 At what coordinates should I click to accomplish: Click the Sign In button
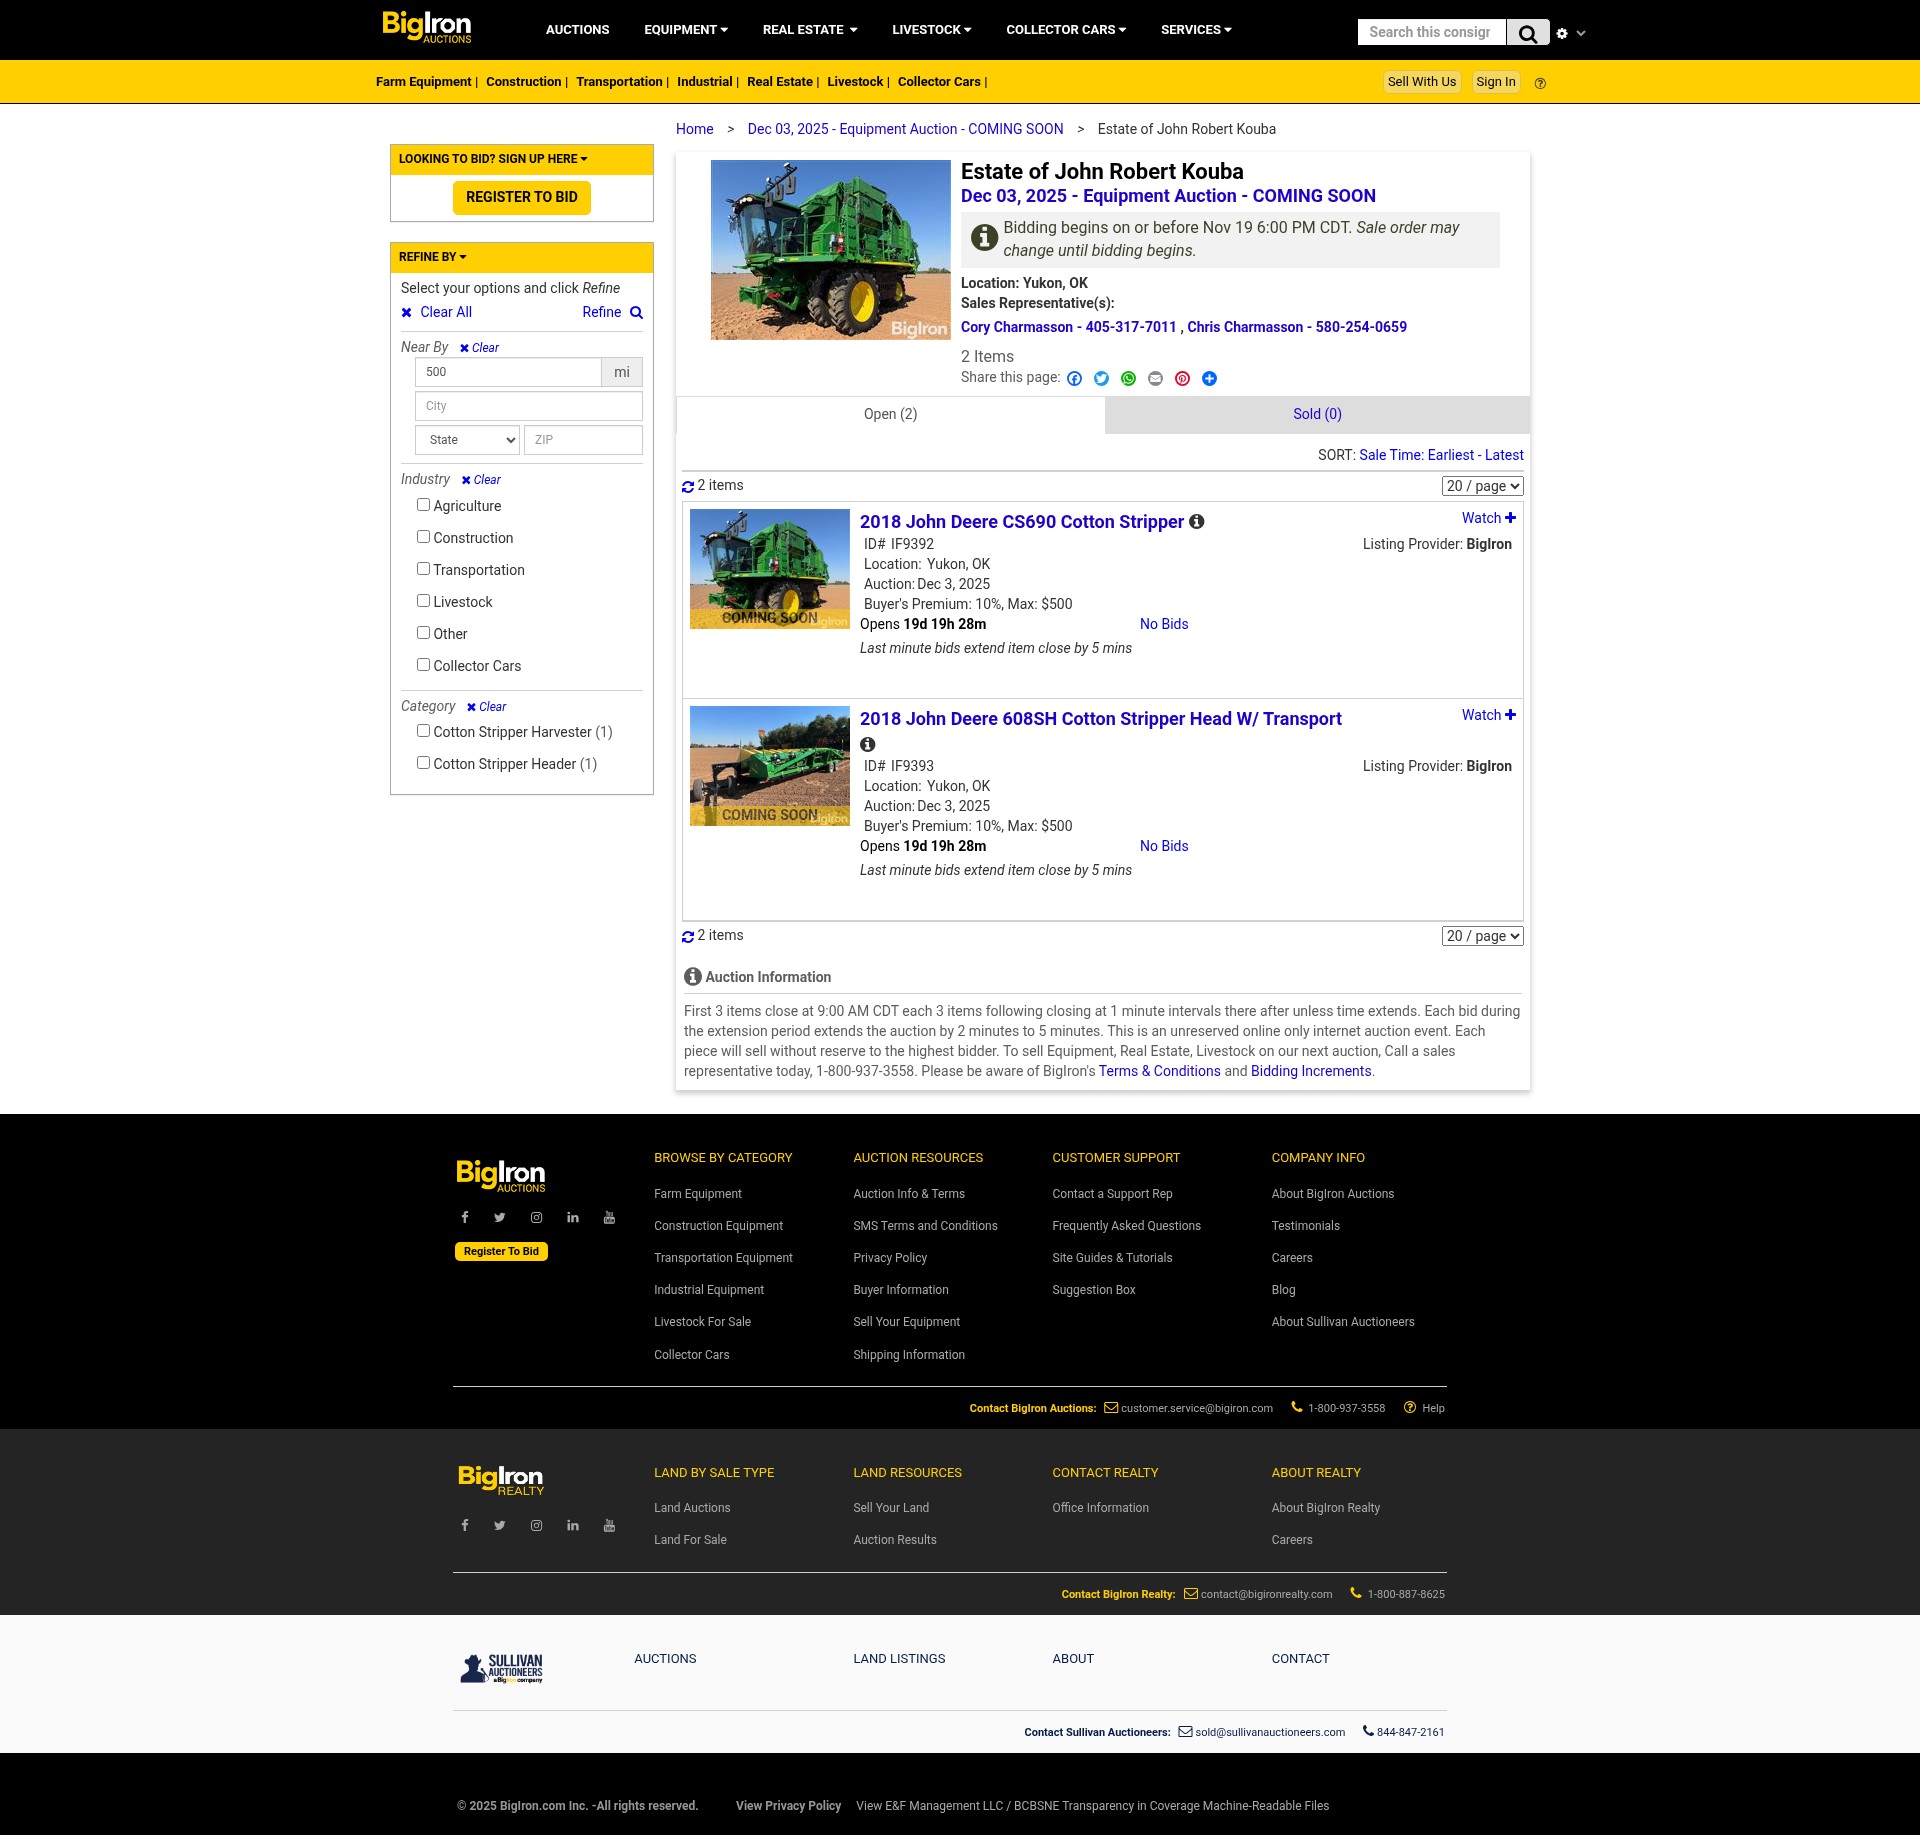(1495, 82)
